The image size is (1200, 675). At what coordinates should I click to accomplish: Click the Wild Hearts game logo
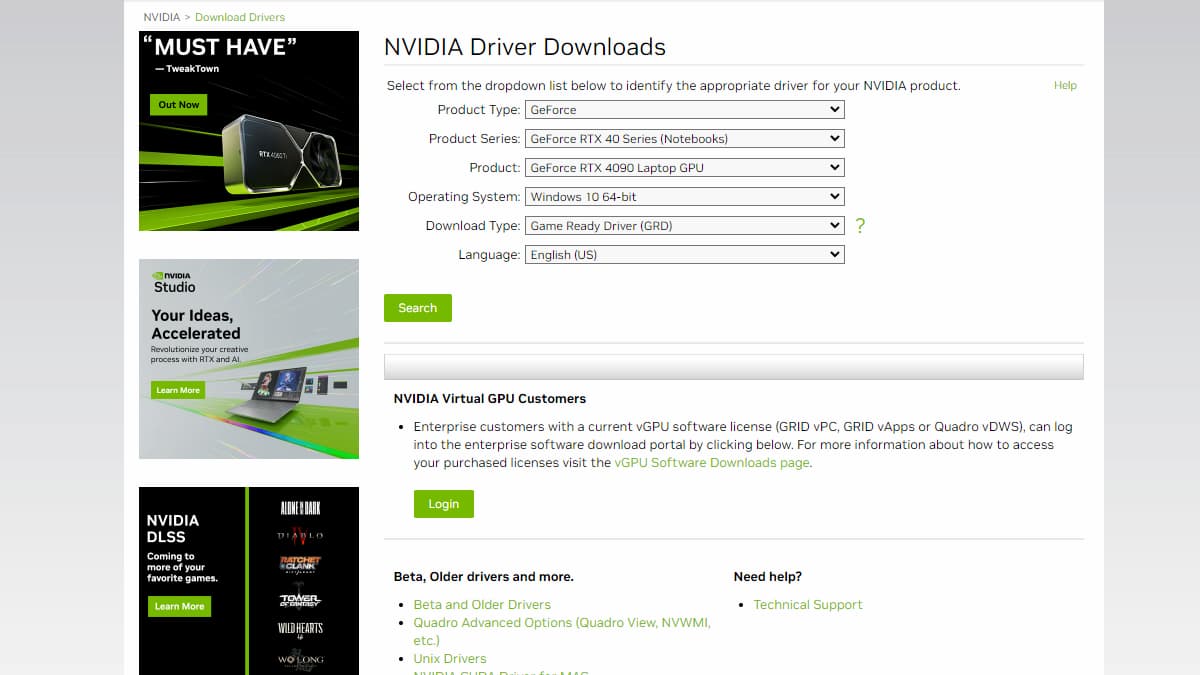click(300, 629)
